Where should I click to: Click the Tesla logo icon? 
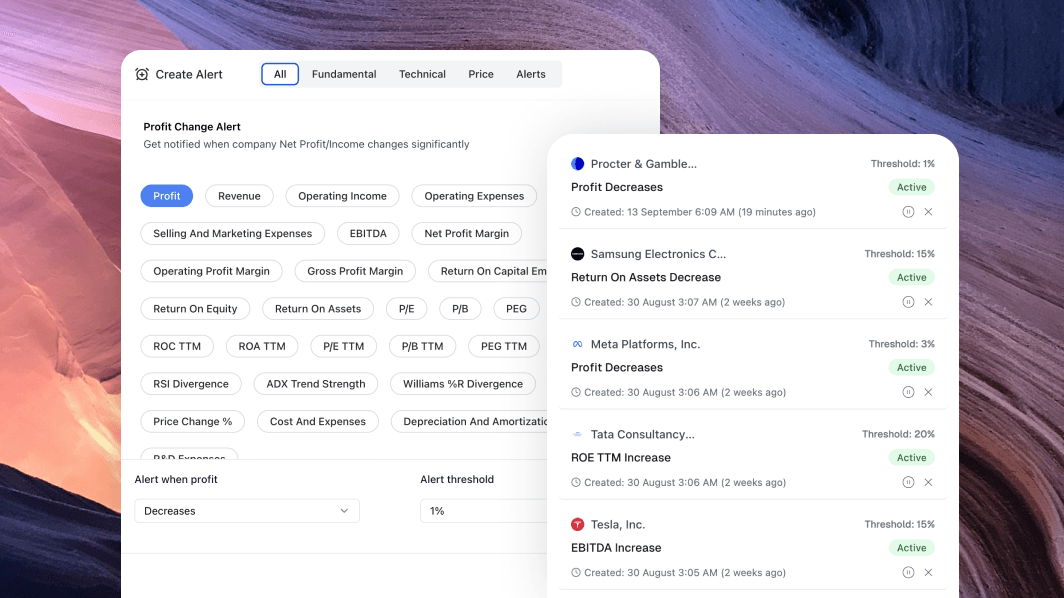click(577, 525)
